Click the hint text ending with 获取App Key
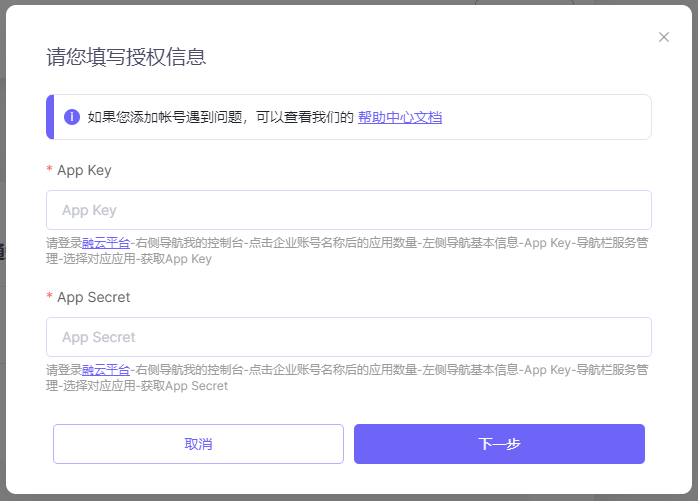Screen dimensions: 698x501 [x=347, y=251]
